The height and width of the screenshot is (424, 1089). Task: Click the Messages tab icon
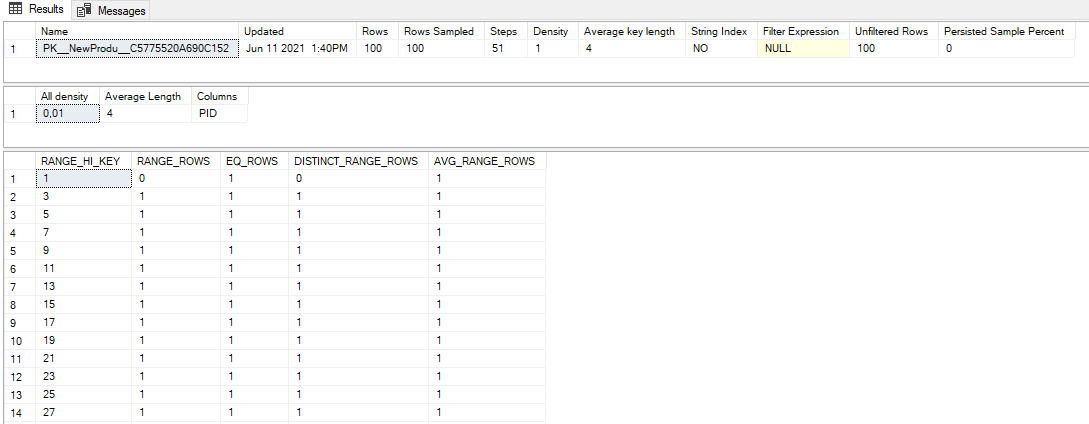pos(85,11)
